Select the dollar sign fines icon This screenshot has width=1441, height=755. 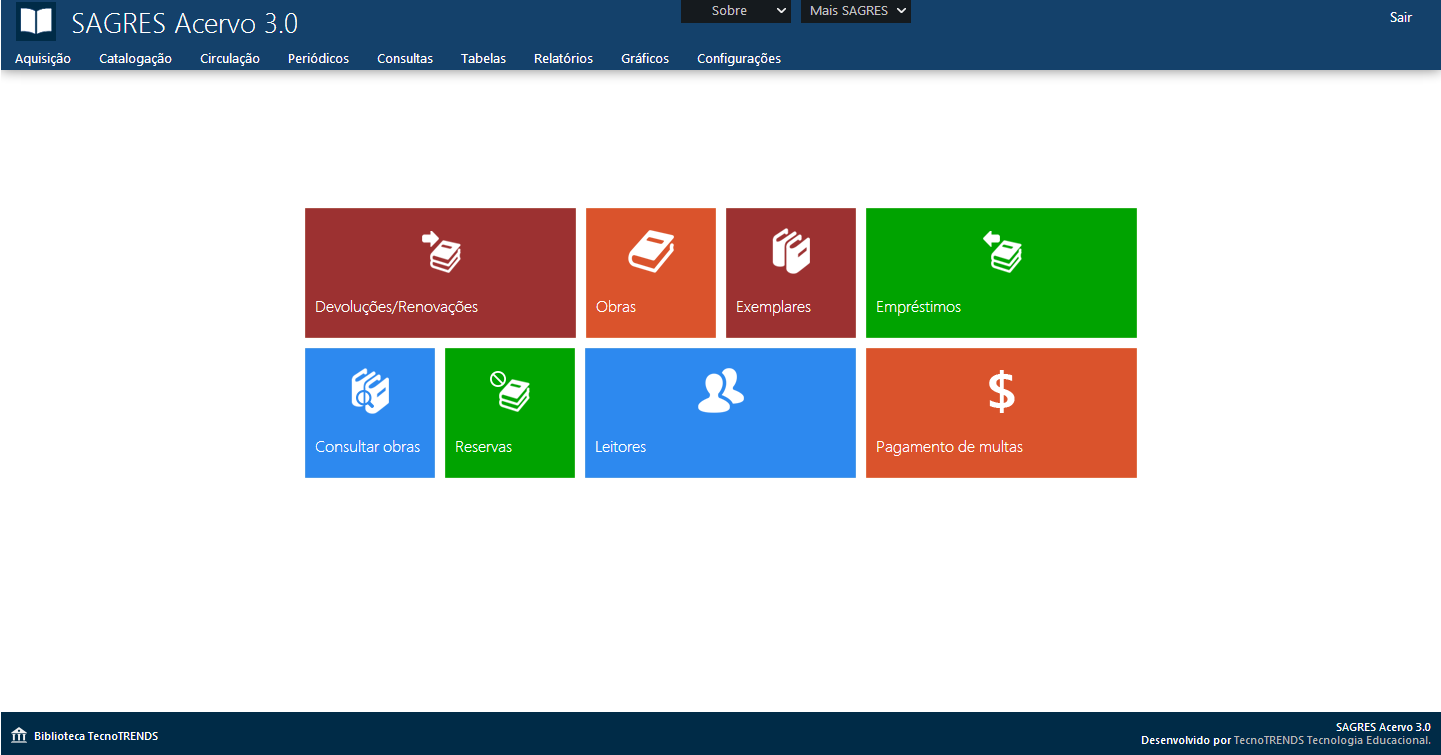point(1001,391)
